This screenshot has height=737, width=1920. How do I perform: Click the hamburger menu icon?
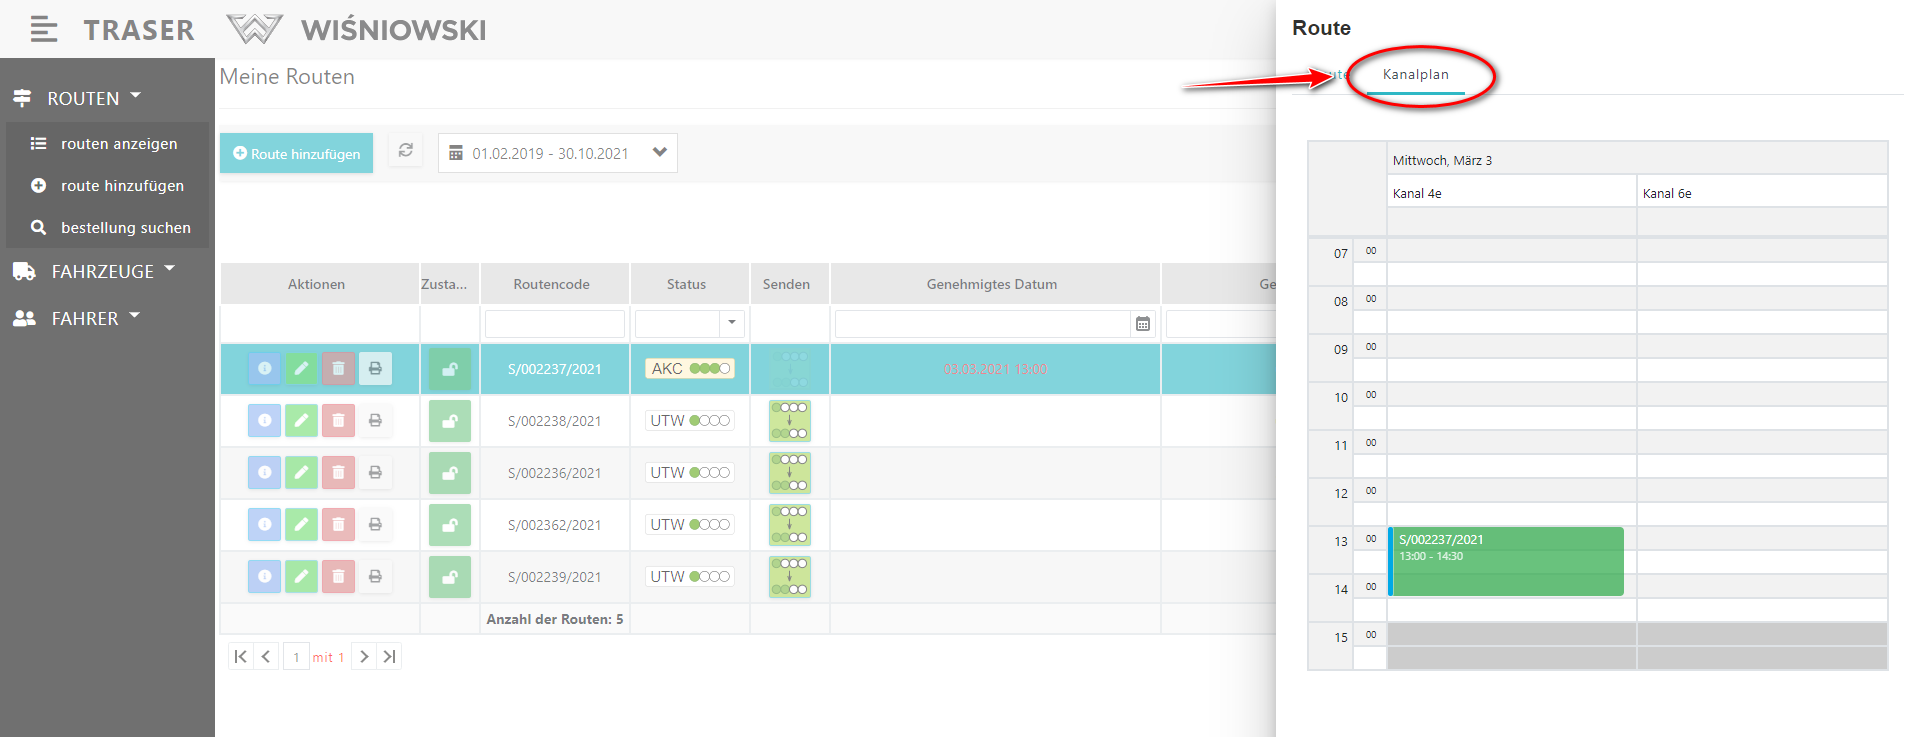(43, 30)
